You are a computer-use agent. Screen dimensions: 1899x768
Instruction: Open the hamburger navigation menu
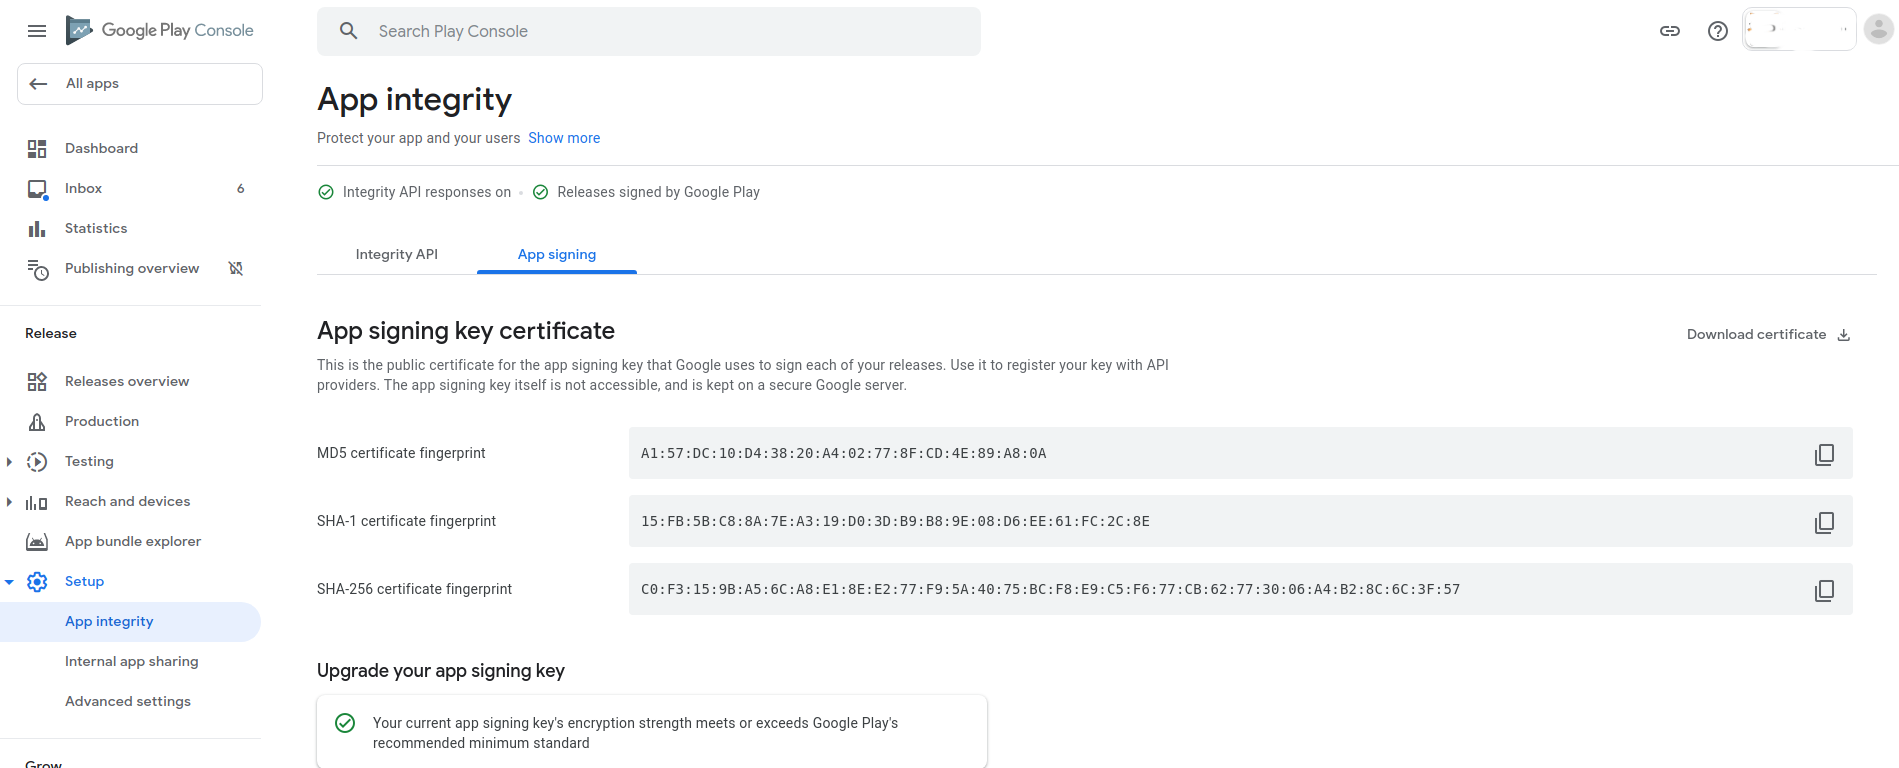click(x=37, y=30)
